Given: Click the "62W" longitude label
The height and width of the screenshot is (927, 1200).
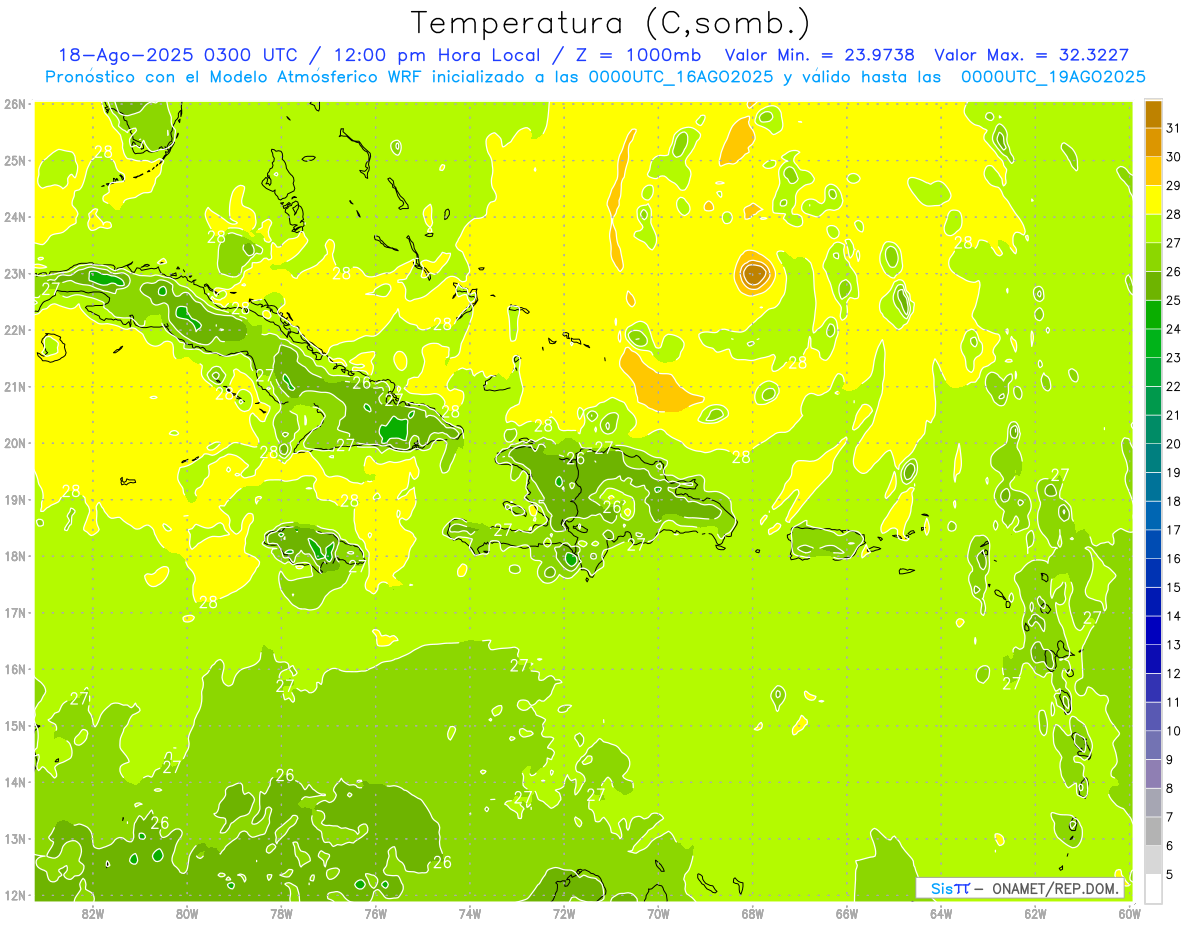Looking at the screenshot, I should pos(1035,913).
